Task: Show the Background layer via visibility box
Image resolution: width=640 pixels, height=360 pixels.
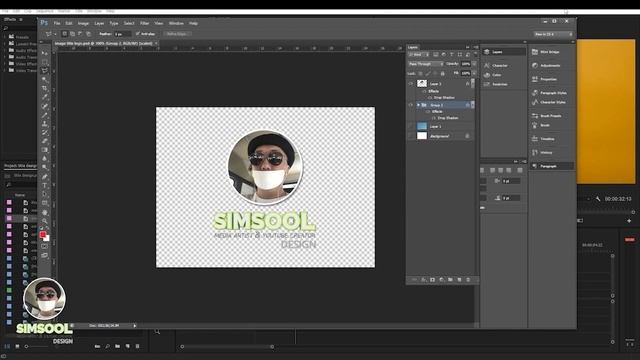Action: (411, 136)
